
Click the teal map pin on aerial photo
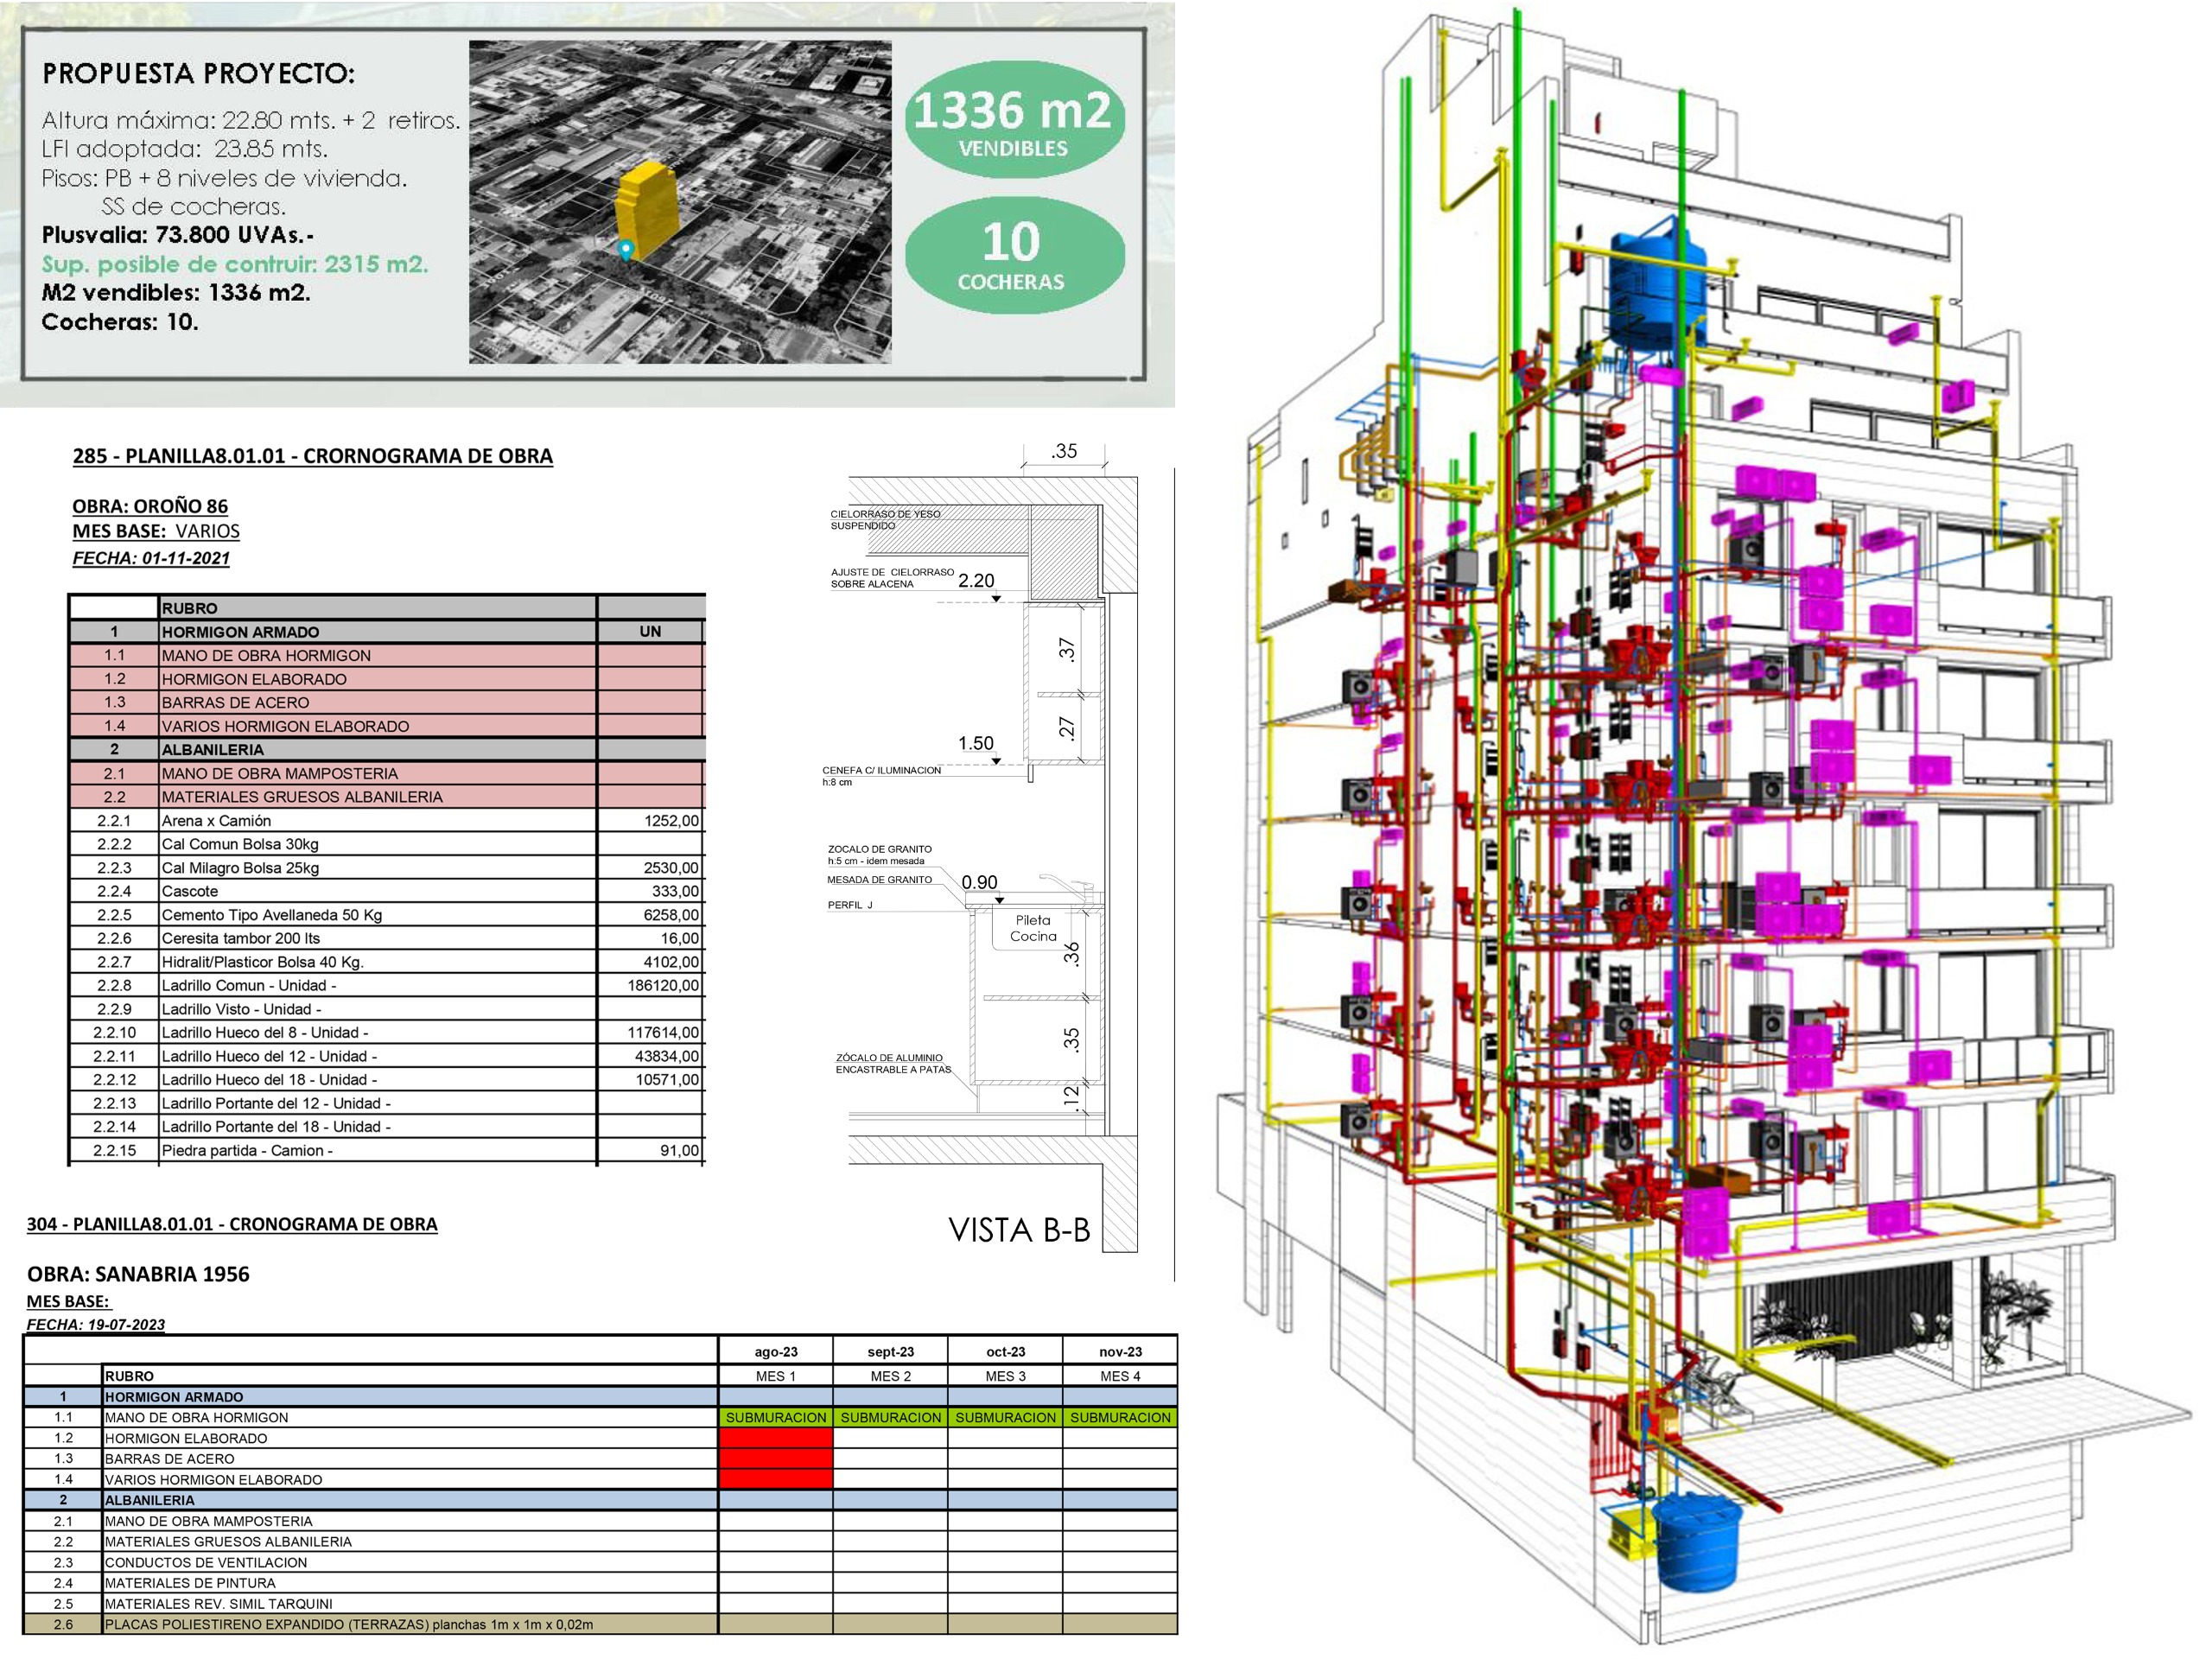tap(626, 250)
